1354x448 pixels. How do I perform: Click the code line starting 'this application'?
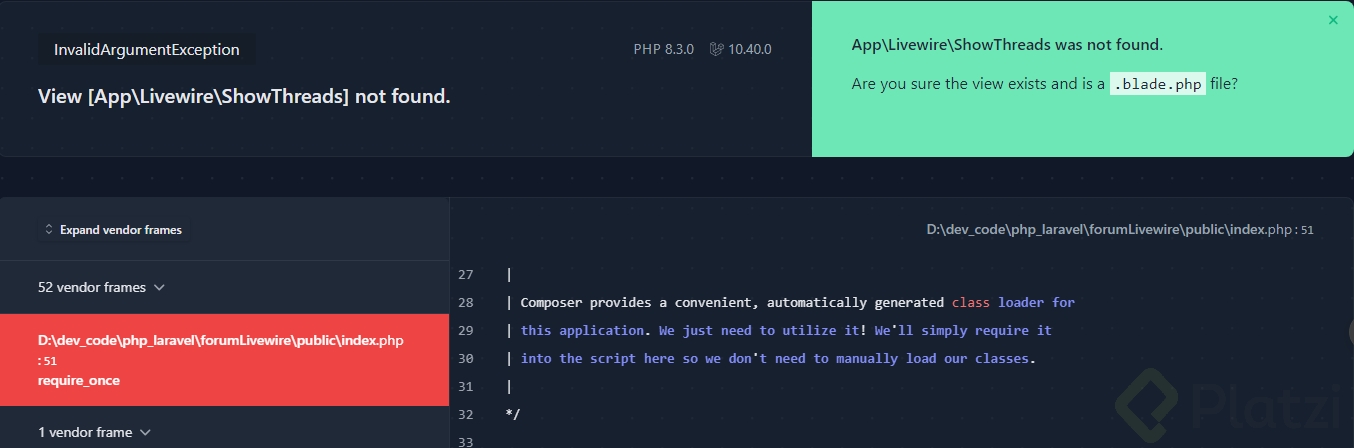(x=785, y=330)
